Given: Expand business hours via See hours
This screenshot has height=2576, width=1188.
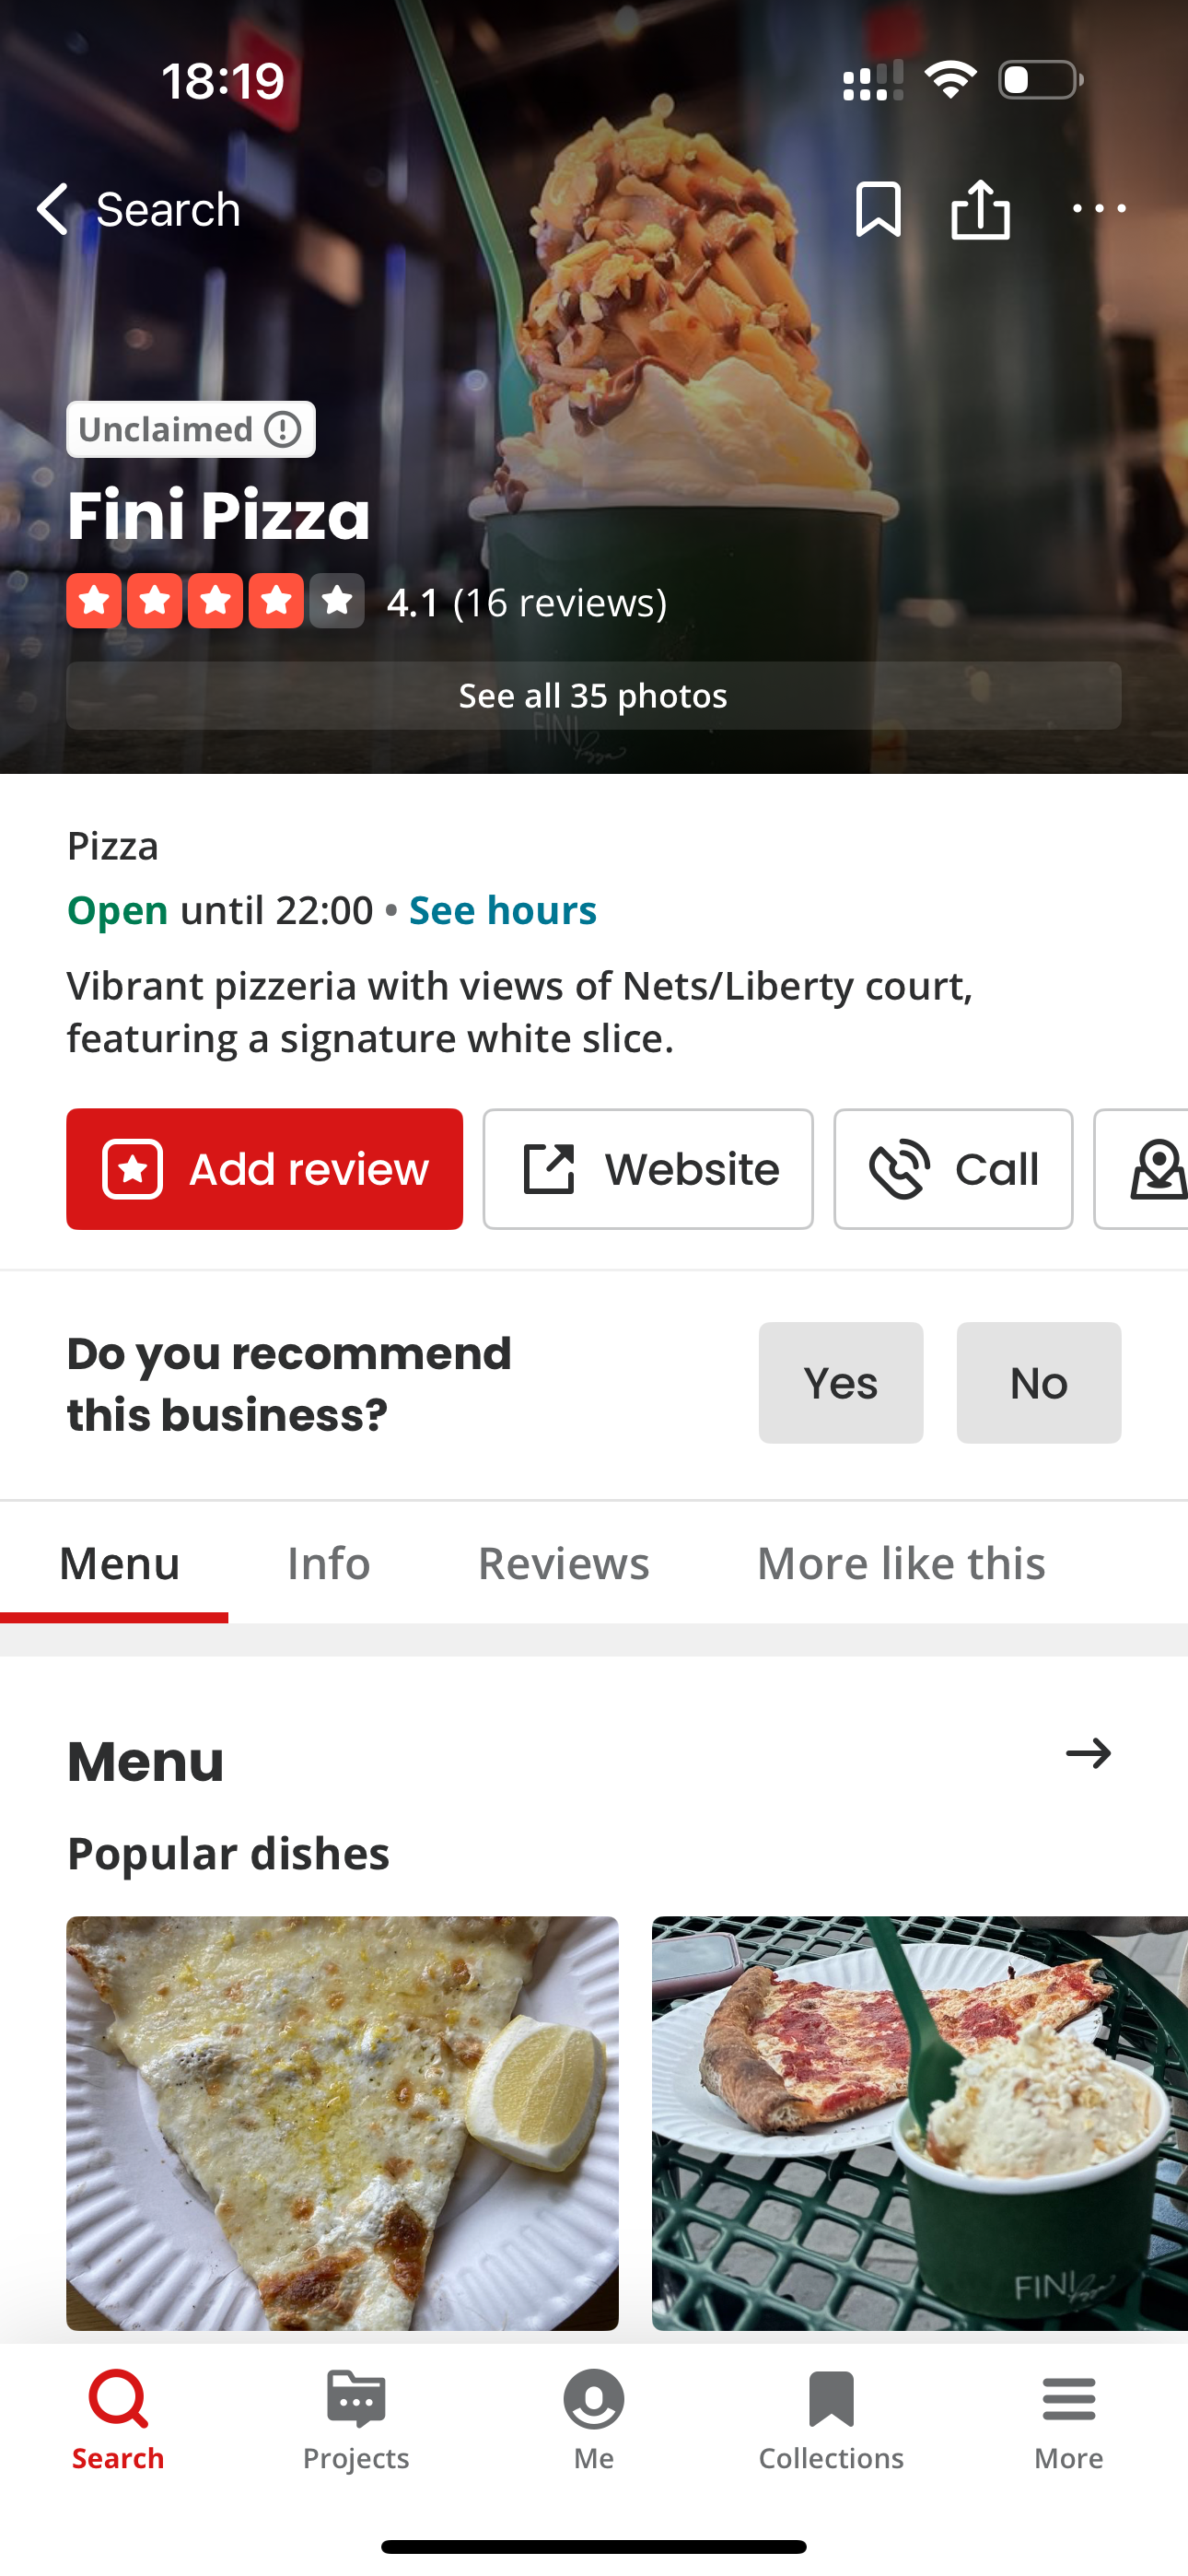Looking at the screenshot, I should [502, 910].
